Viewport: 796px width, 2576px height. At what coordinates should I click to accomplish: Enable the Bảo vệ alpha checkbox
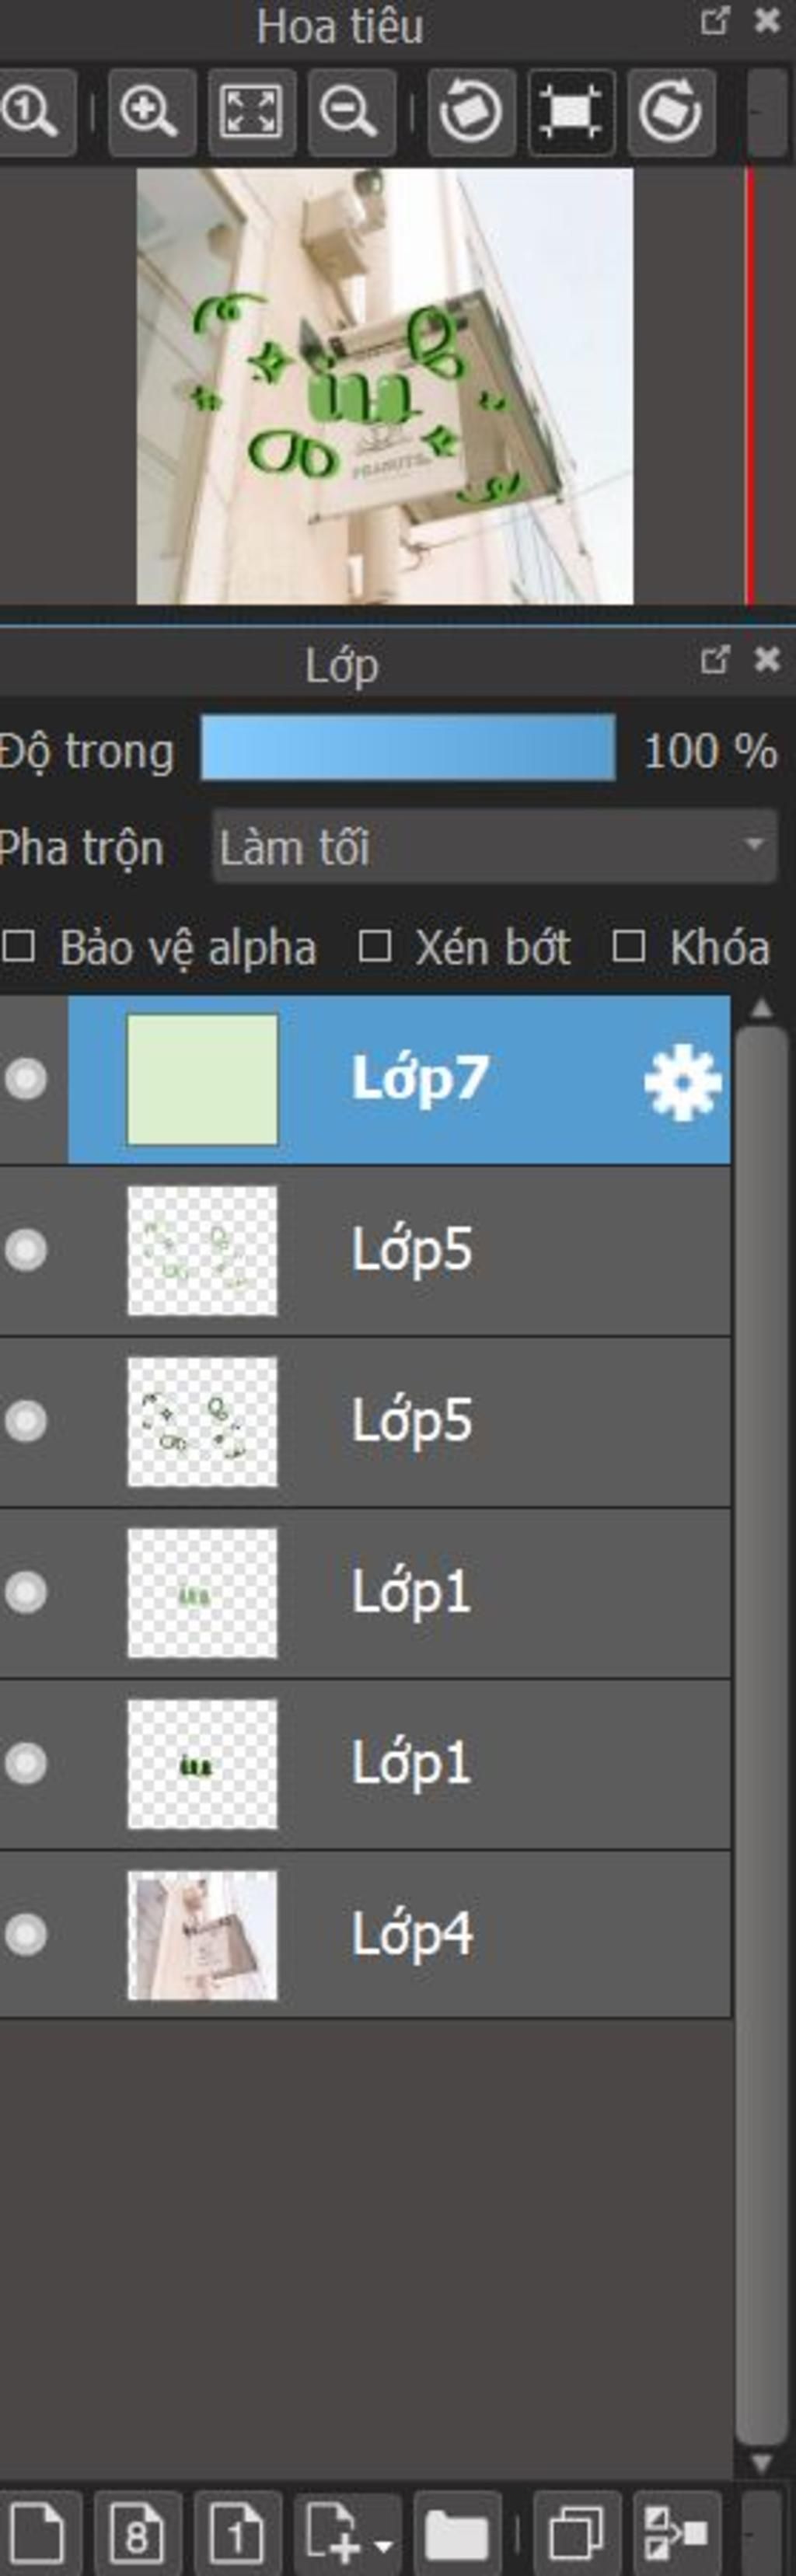click(19, 946)
